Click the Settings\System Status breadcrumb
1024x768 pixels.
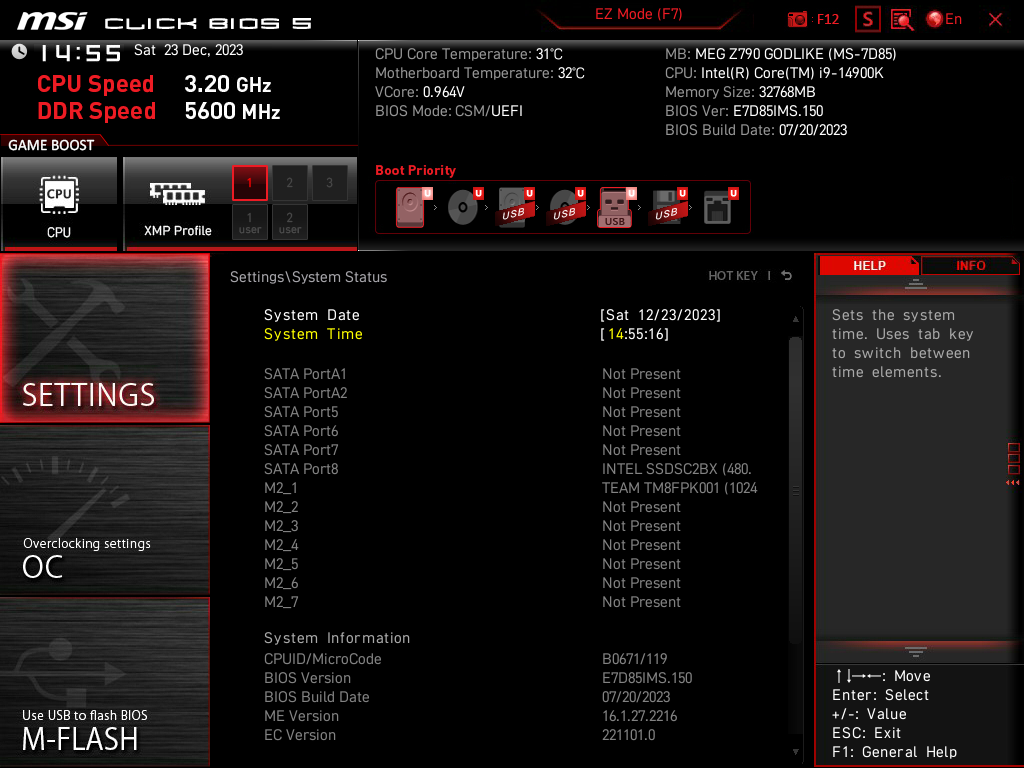click(308, 277)
